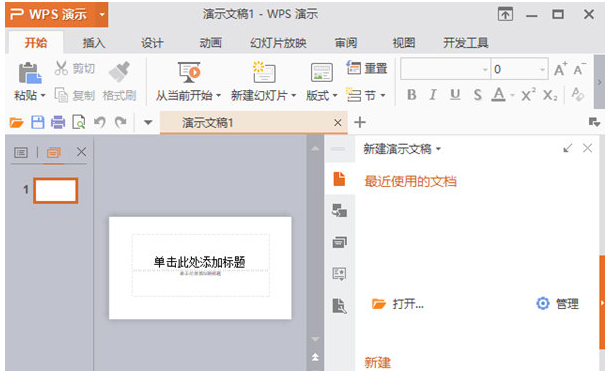Viewport: 610px width, 371px height.
Task: Click the Print icon
Action: click(58, 122)
